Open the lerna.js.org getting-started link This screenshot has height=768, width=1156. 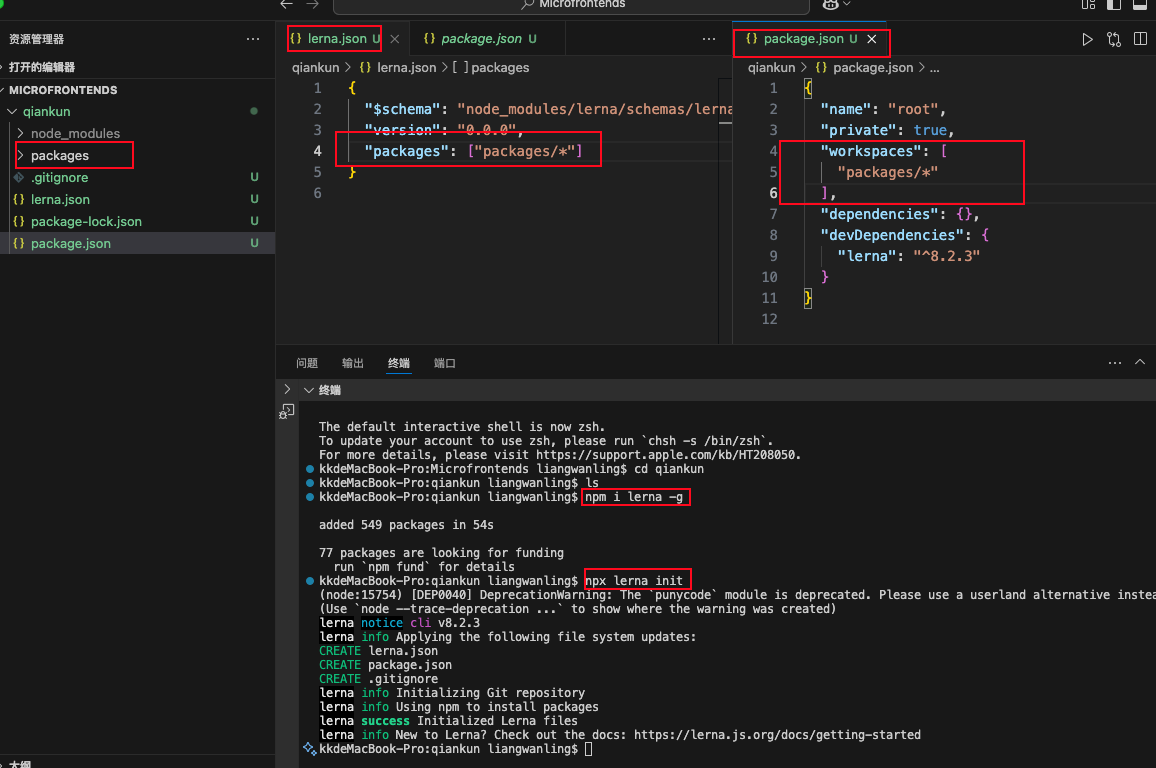pyautogui.click(x=777, y=735)
